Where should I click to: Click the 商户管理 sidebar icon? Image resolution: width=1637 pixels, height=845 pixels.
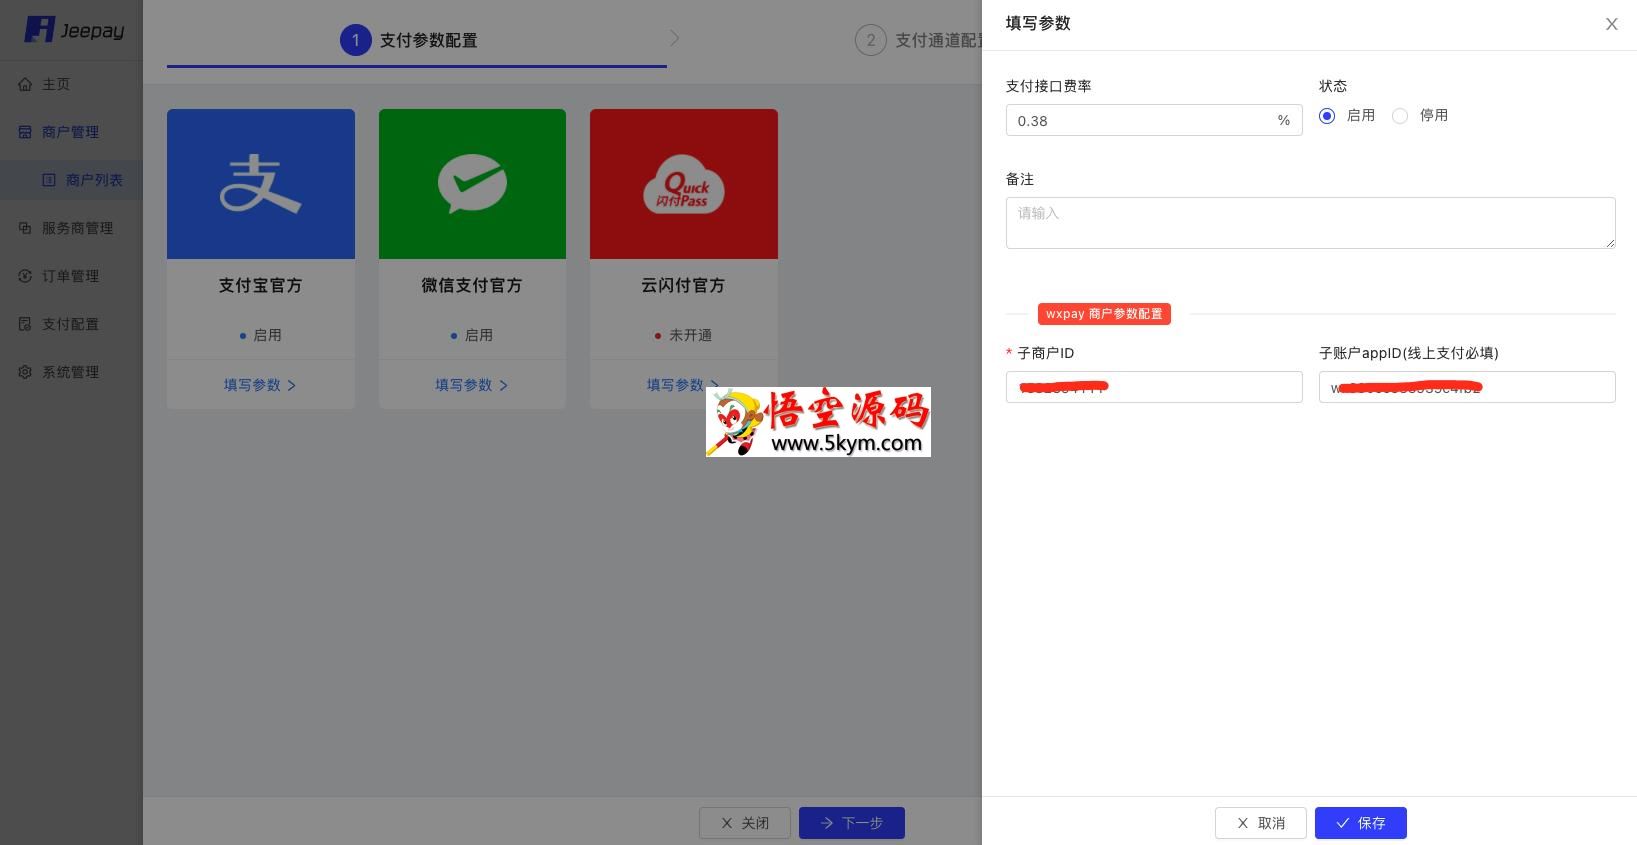pos(25,132)
